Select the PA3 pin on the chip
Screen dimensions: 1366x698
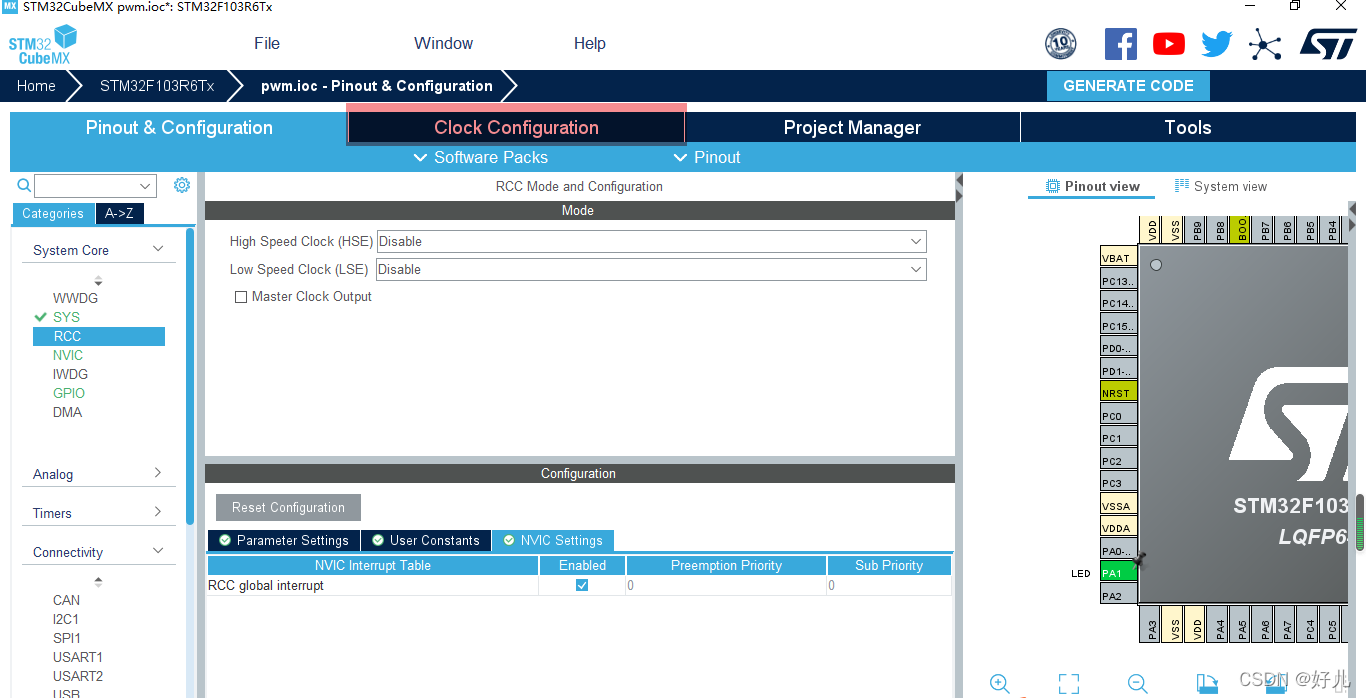[1151, 624]
